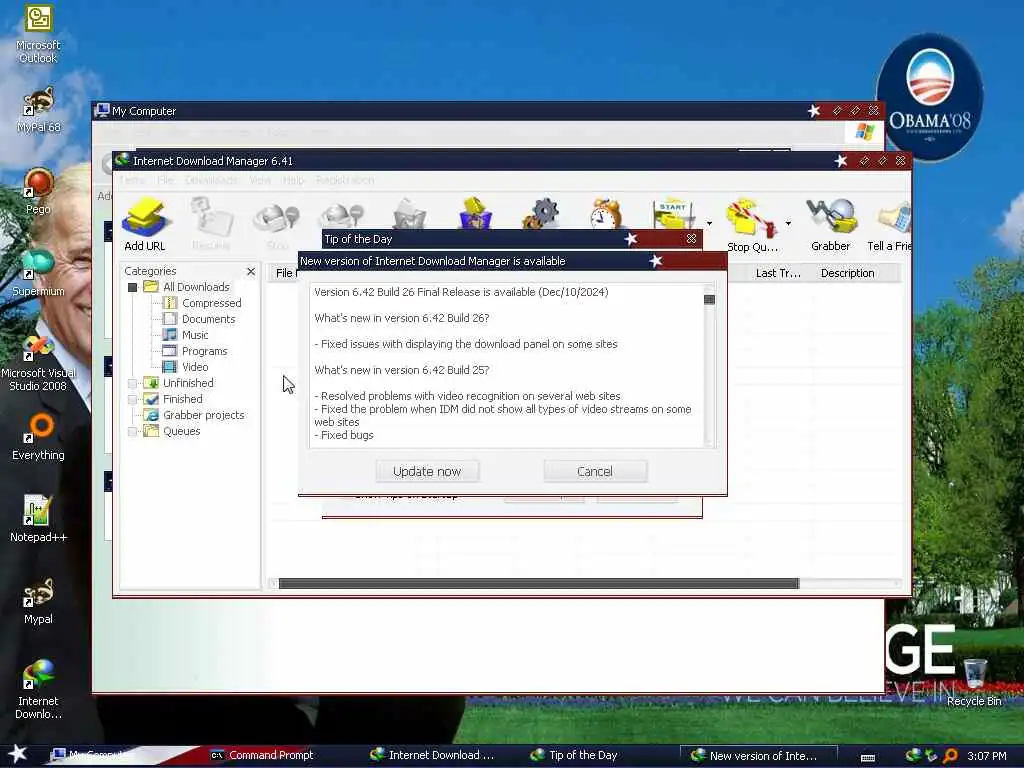The width and height of the screenshot is (1024, 768).
Task: Collapse the All Downloads tree node
Action: (x=133, y=287)
